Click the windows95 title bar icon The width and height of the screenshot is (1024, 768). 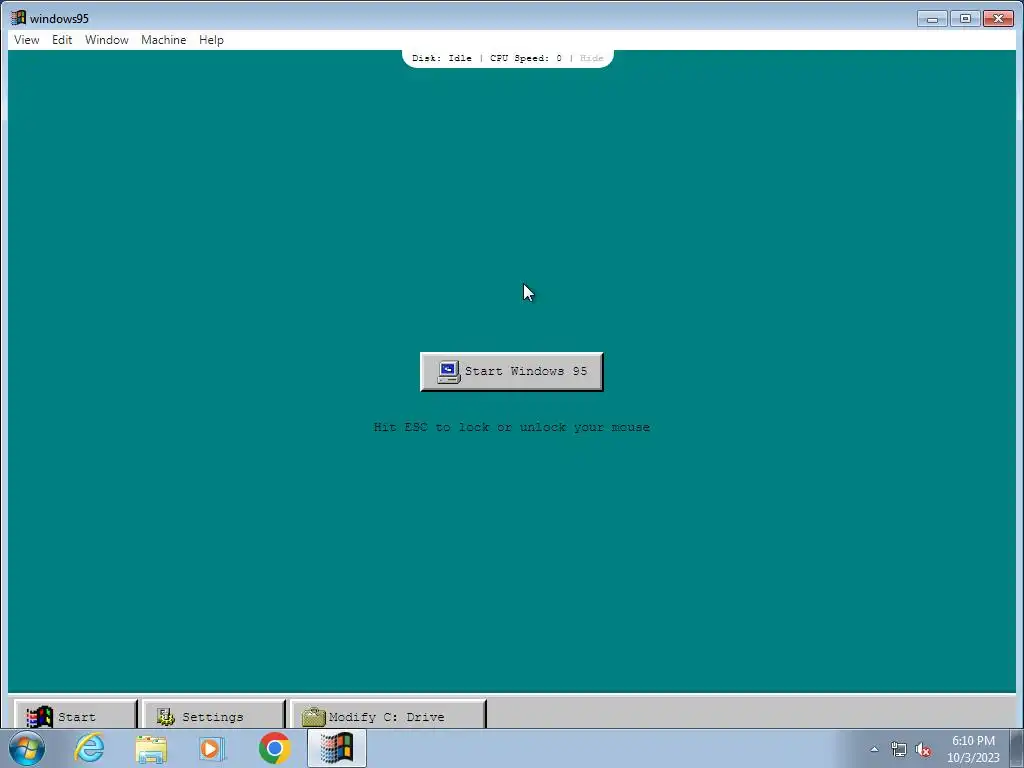click(x=18, y=18)
